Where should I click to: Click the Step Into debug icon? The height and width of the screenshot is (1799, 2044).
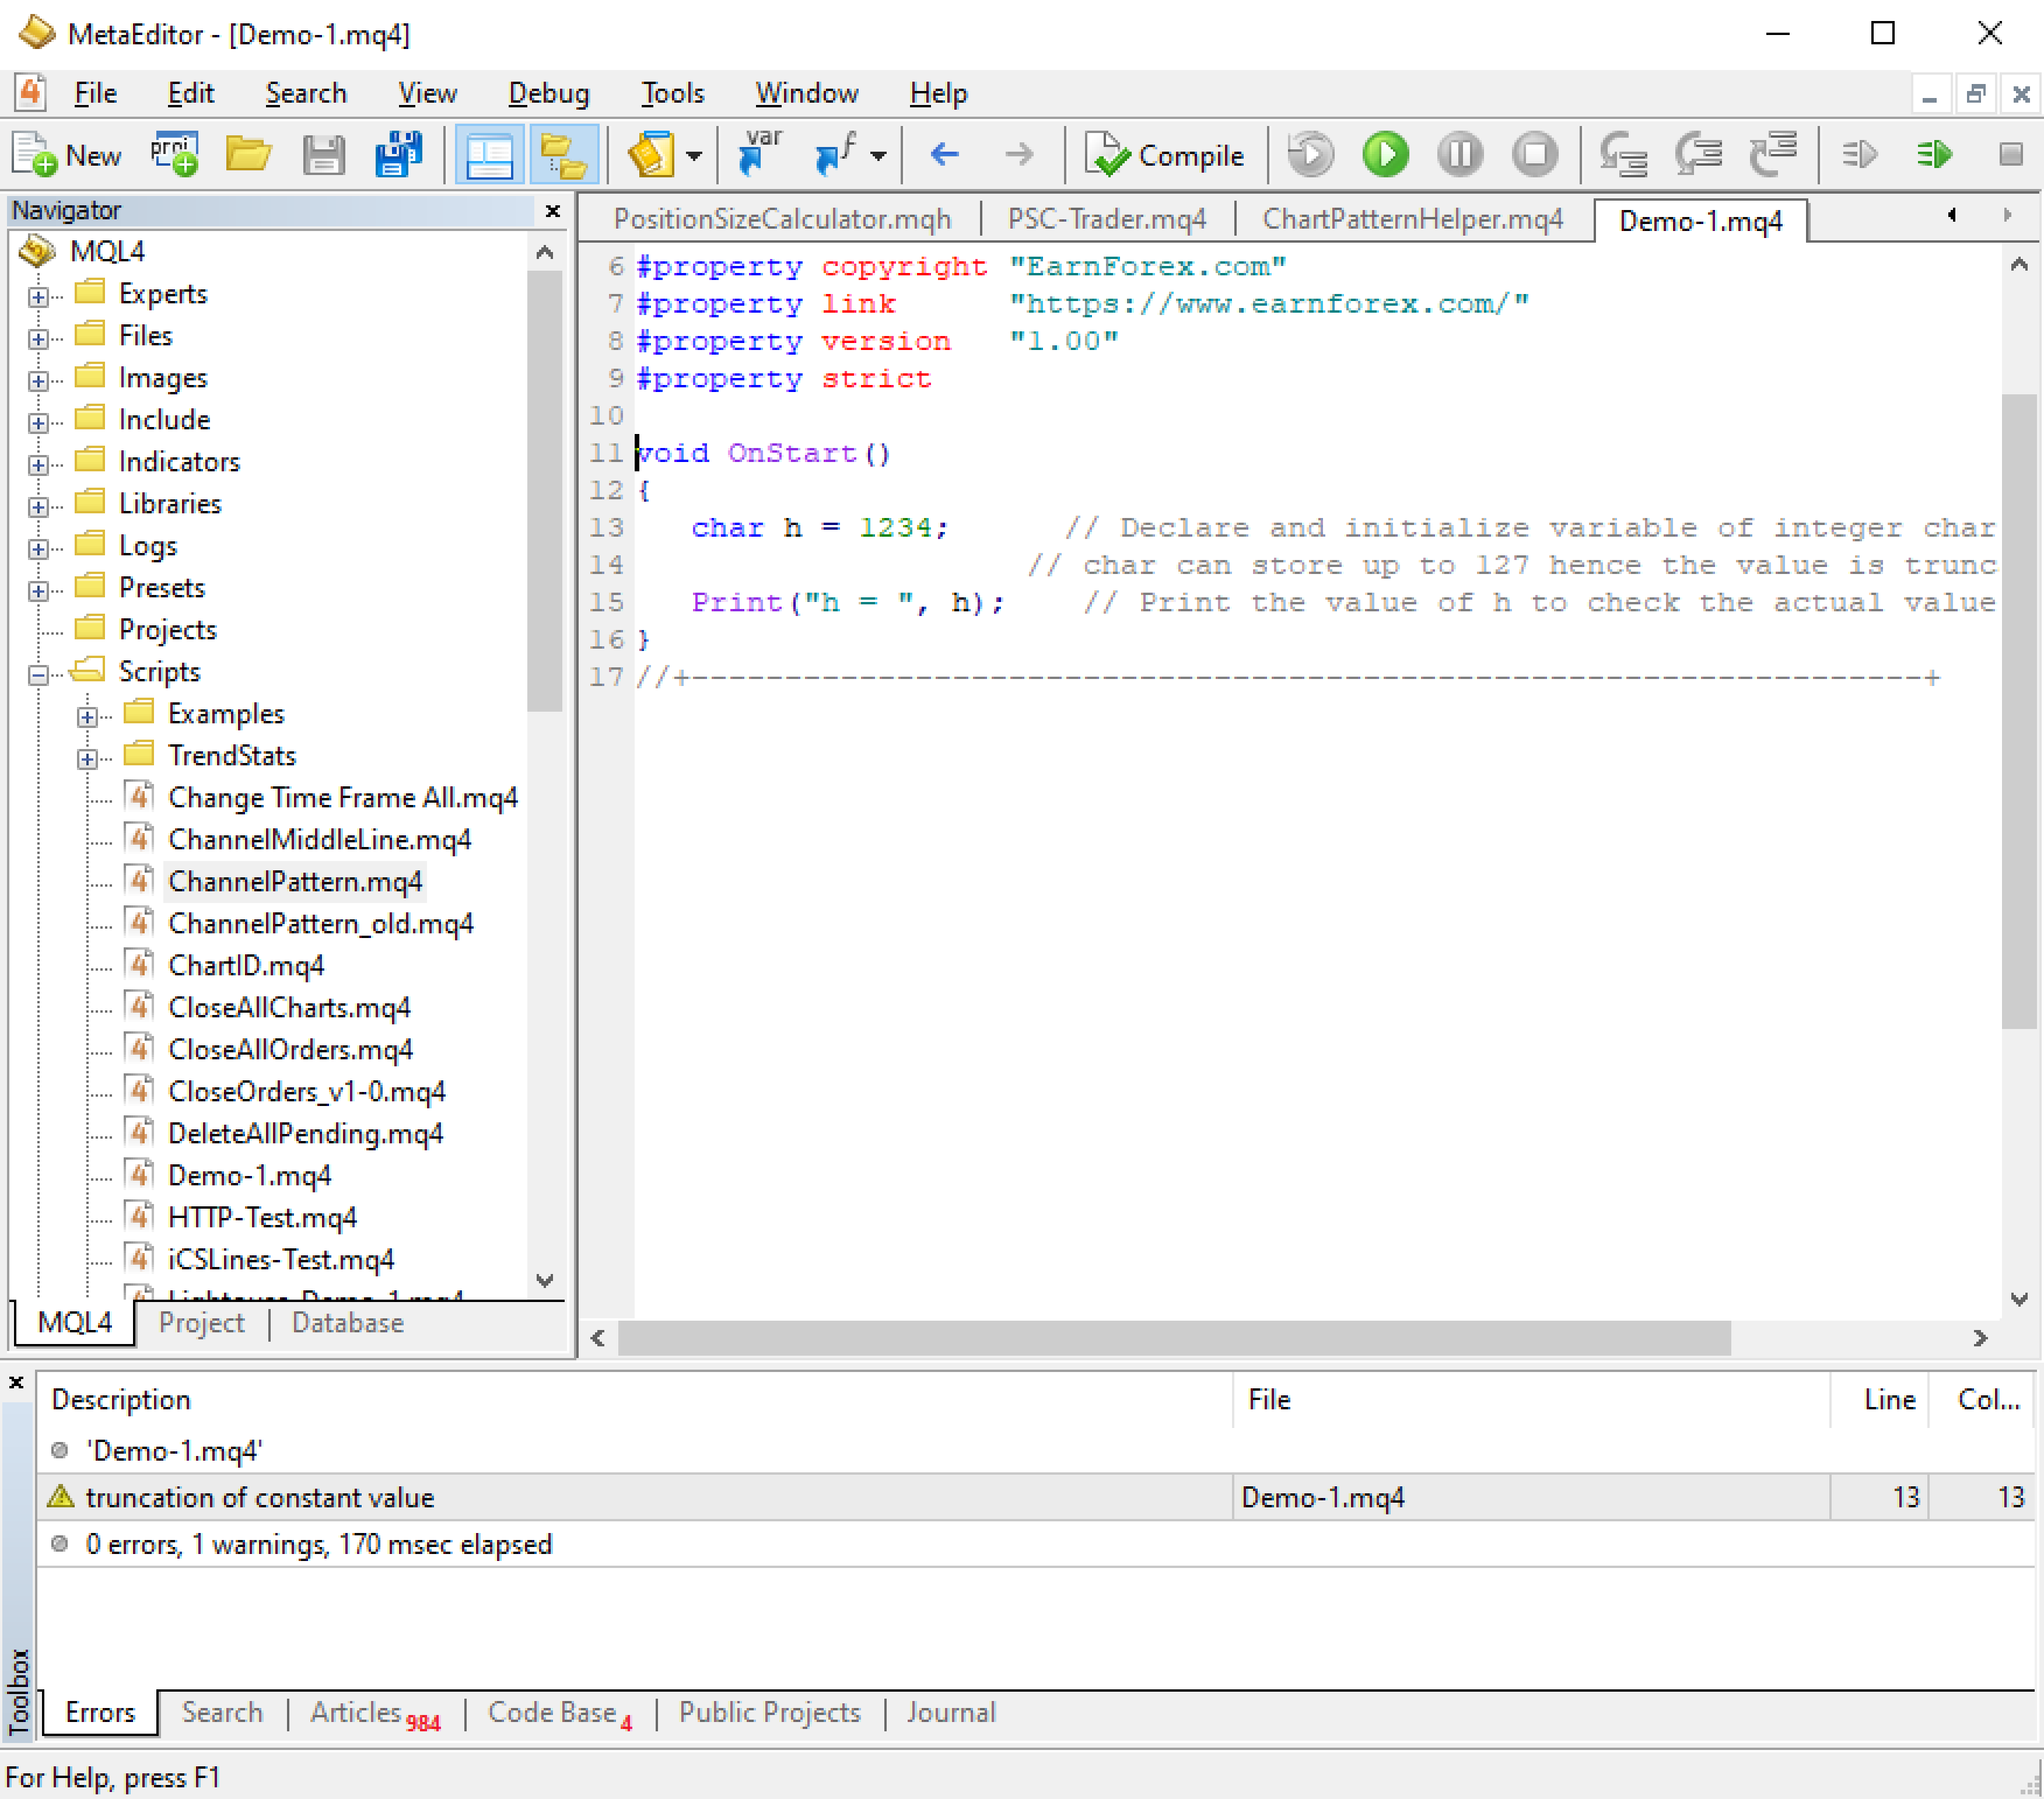coord(1622,155)
